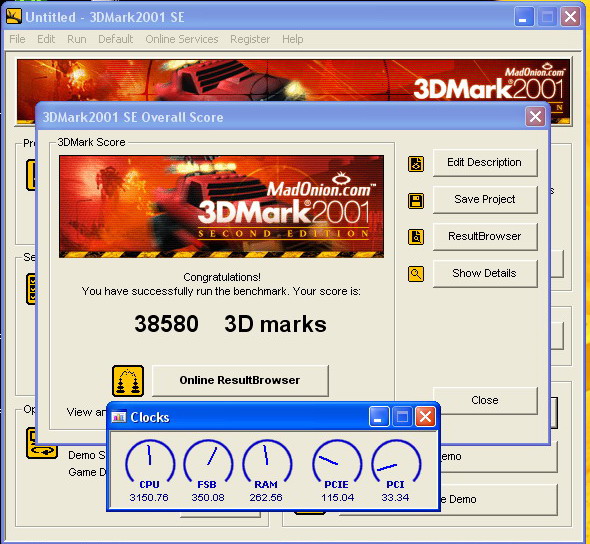Open the Register menu

[x=250, y=39]
